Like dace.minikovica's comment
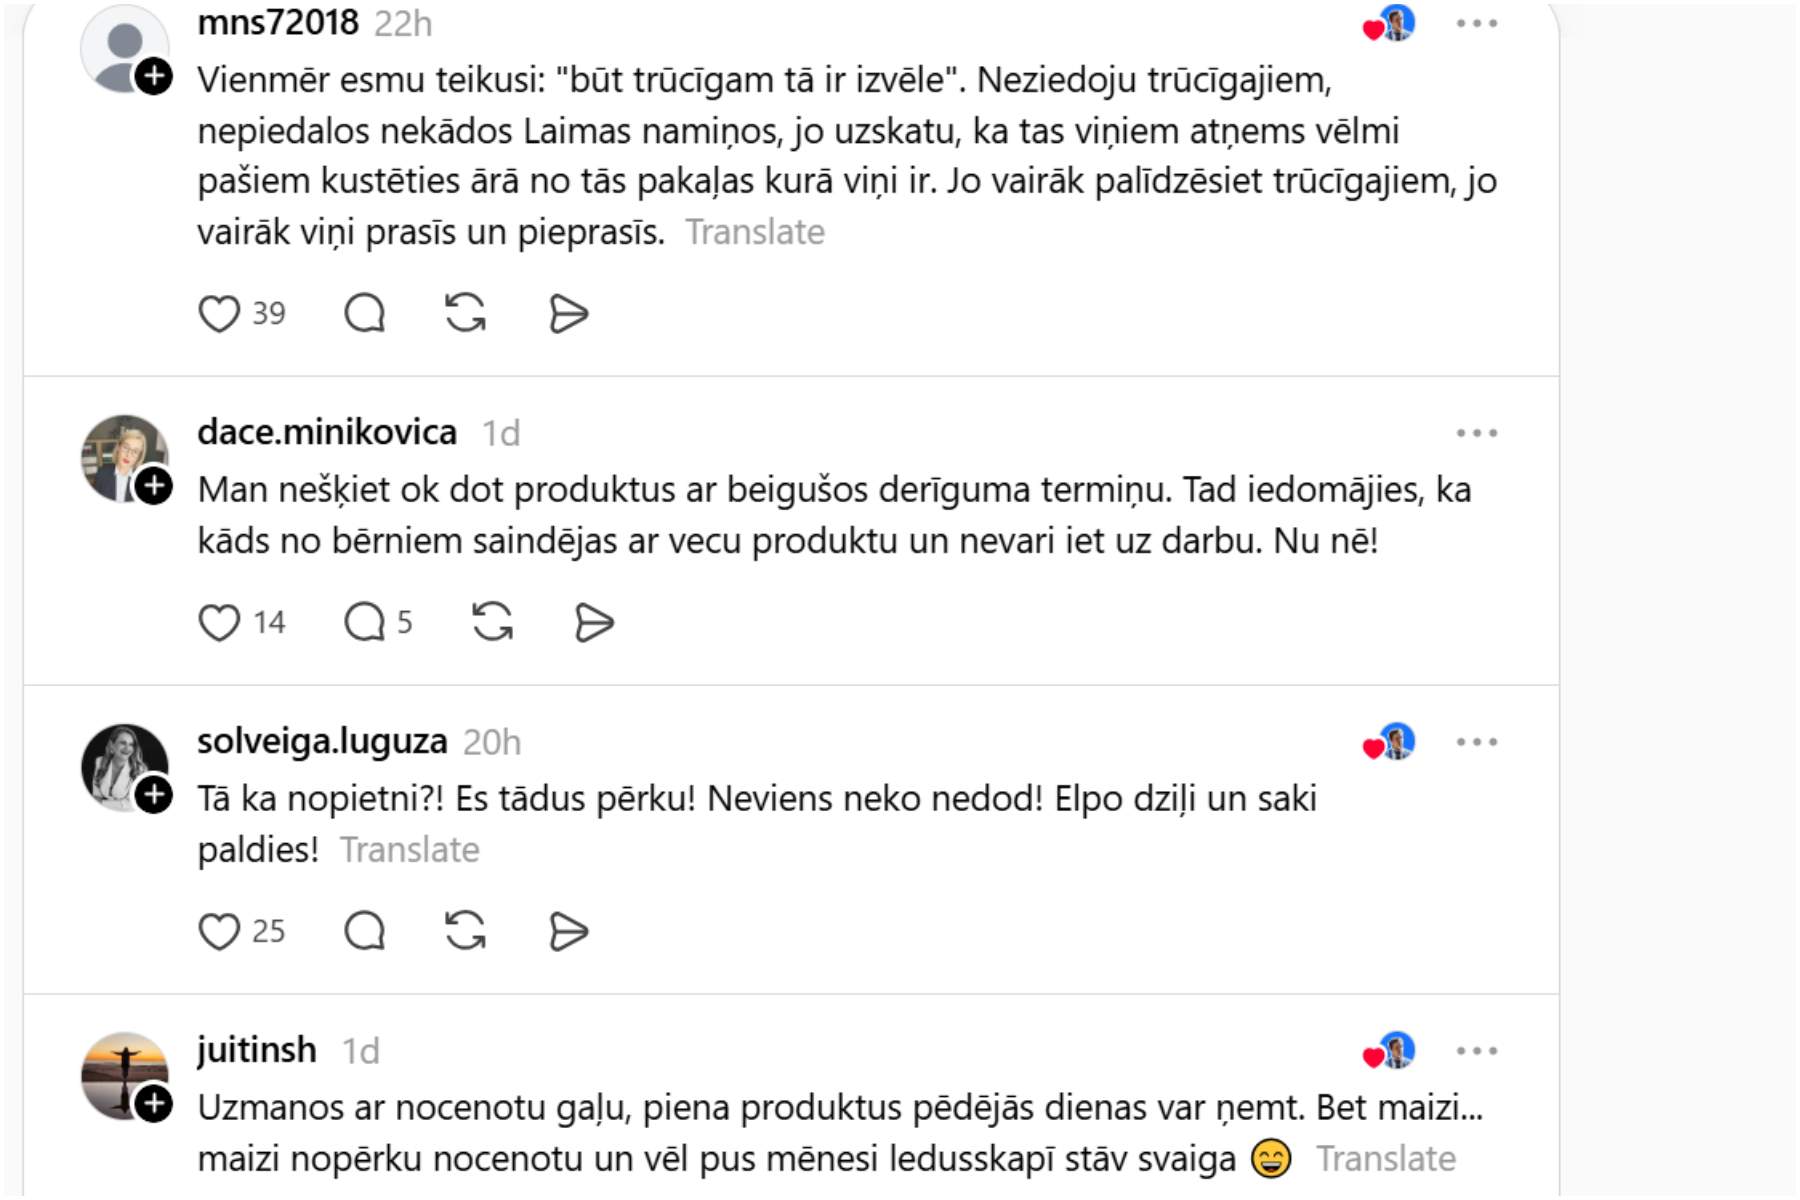Screen dimensions: 1800x1200 219,623
